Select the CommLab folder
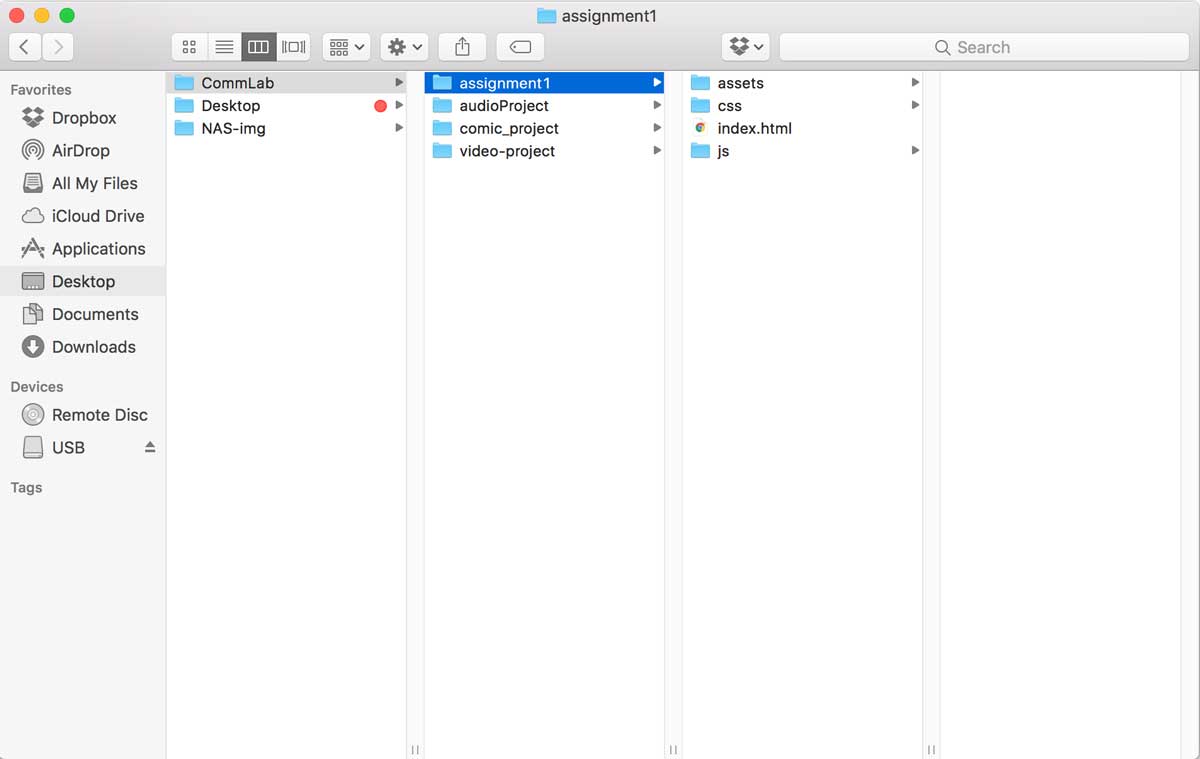The image size is (1200, 759). (x=286, y=83)
